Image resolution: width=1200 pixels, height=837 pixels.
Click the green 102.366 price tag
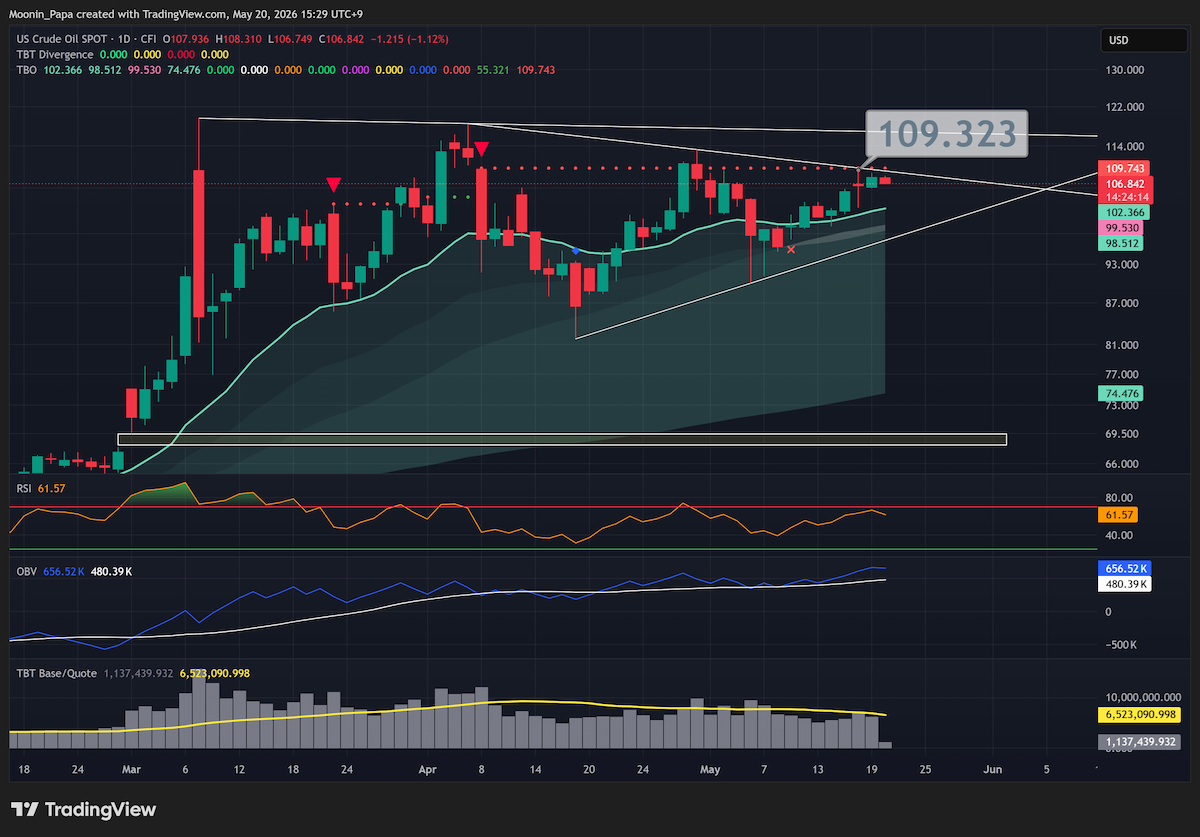tap(1126, 213)
